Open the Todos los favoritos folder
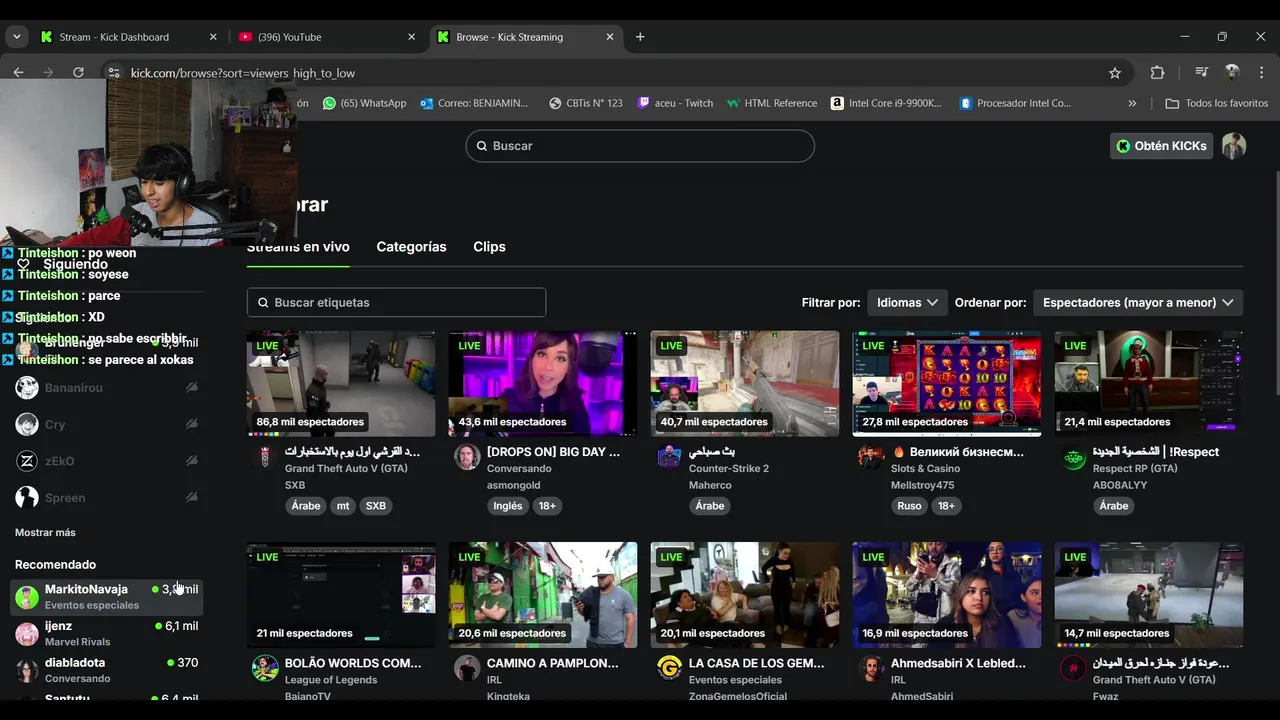 (1217, 103)
